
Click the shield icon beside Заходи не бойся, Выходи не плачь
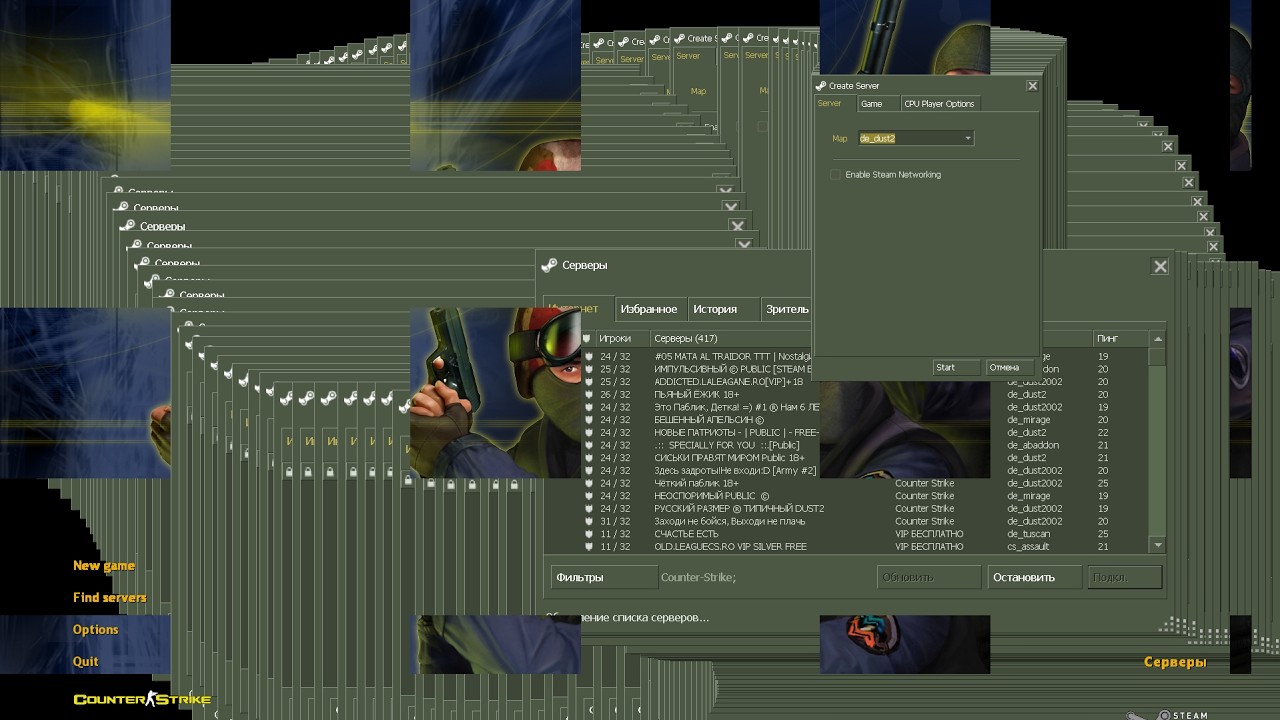589,521
